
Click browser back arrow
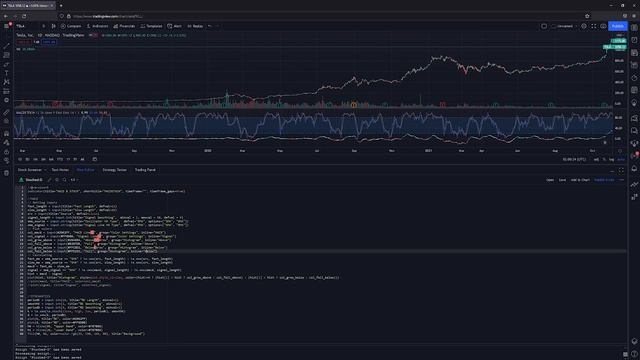pos(6,16)
